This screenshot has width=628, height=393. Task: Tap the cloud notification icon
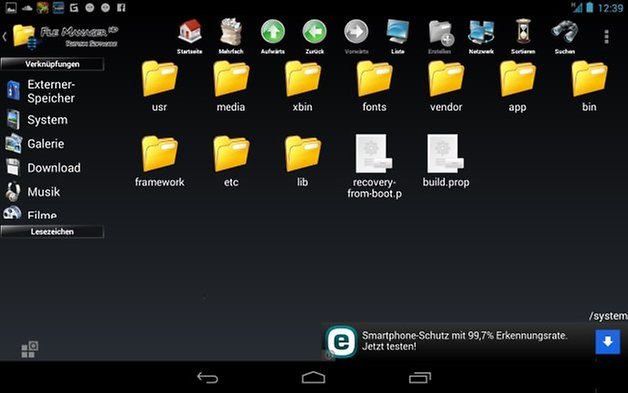tap(27, 8)
